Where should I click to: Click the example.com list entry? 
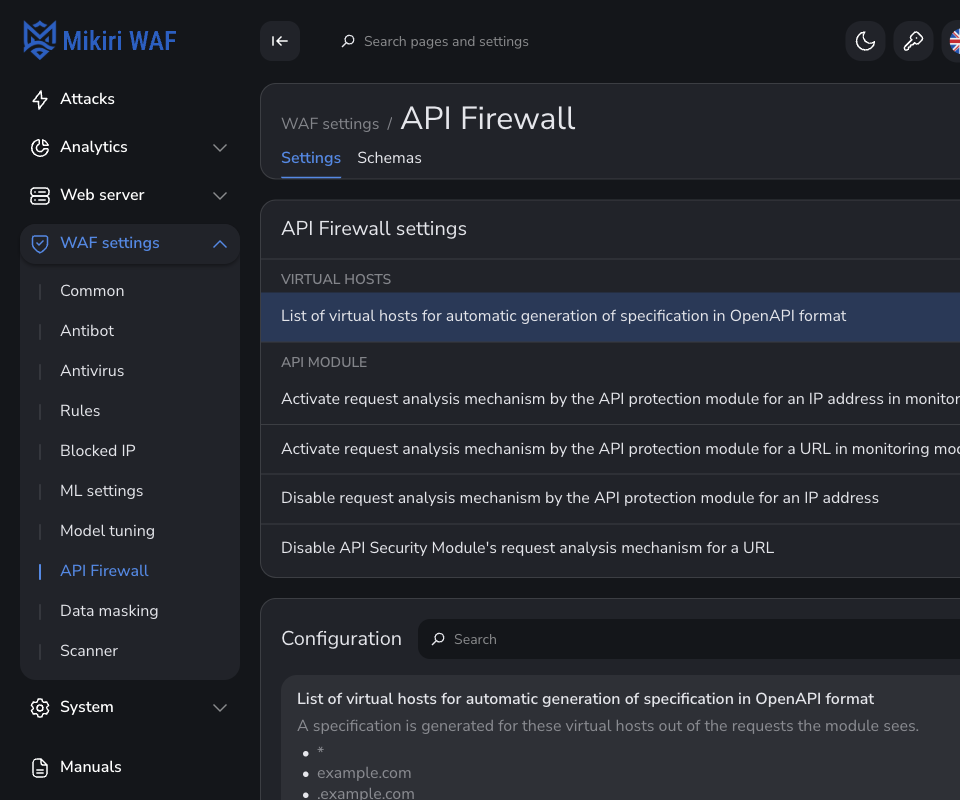pos(364,773)
